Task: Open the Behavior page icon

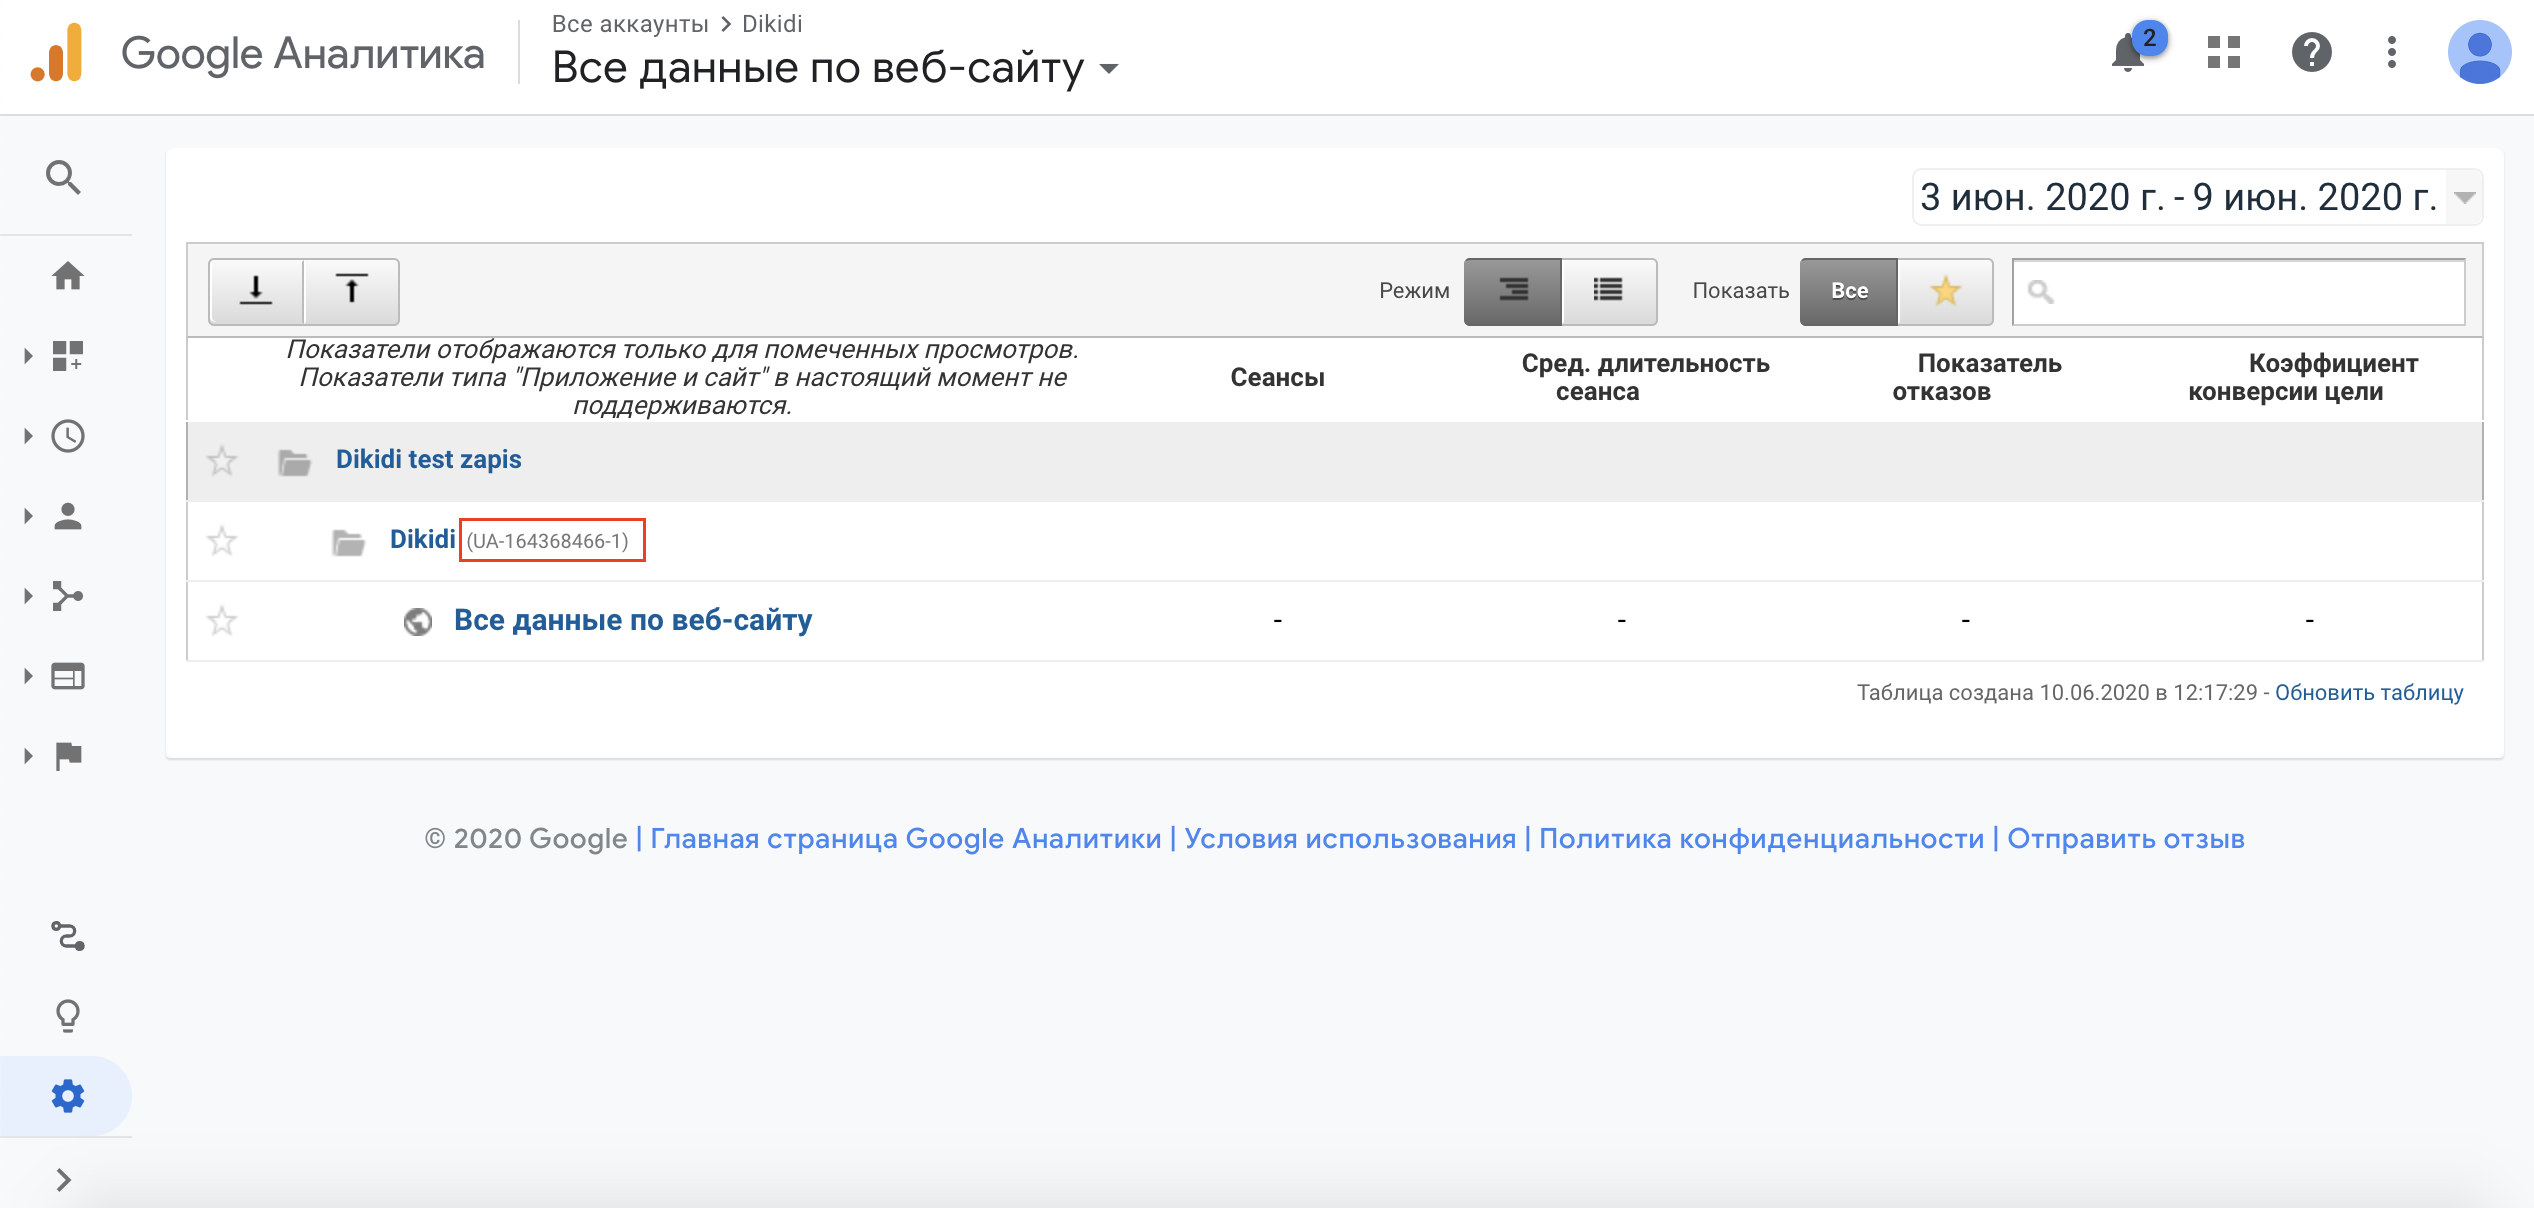Action: (67, 676)
